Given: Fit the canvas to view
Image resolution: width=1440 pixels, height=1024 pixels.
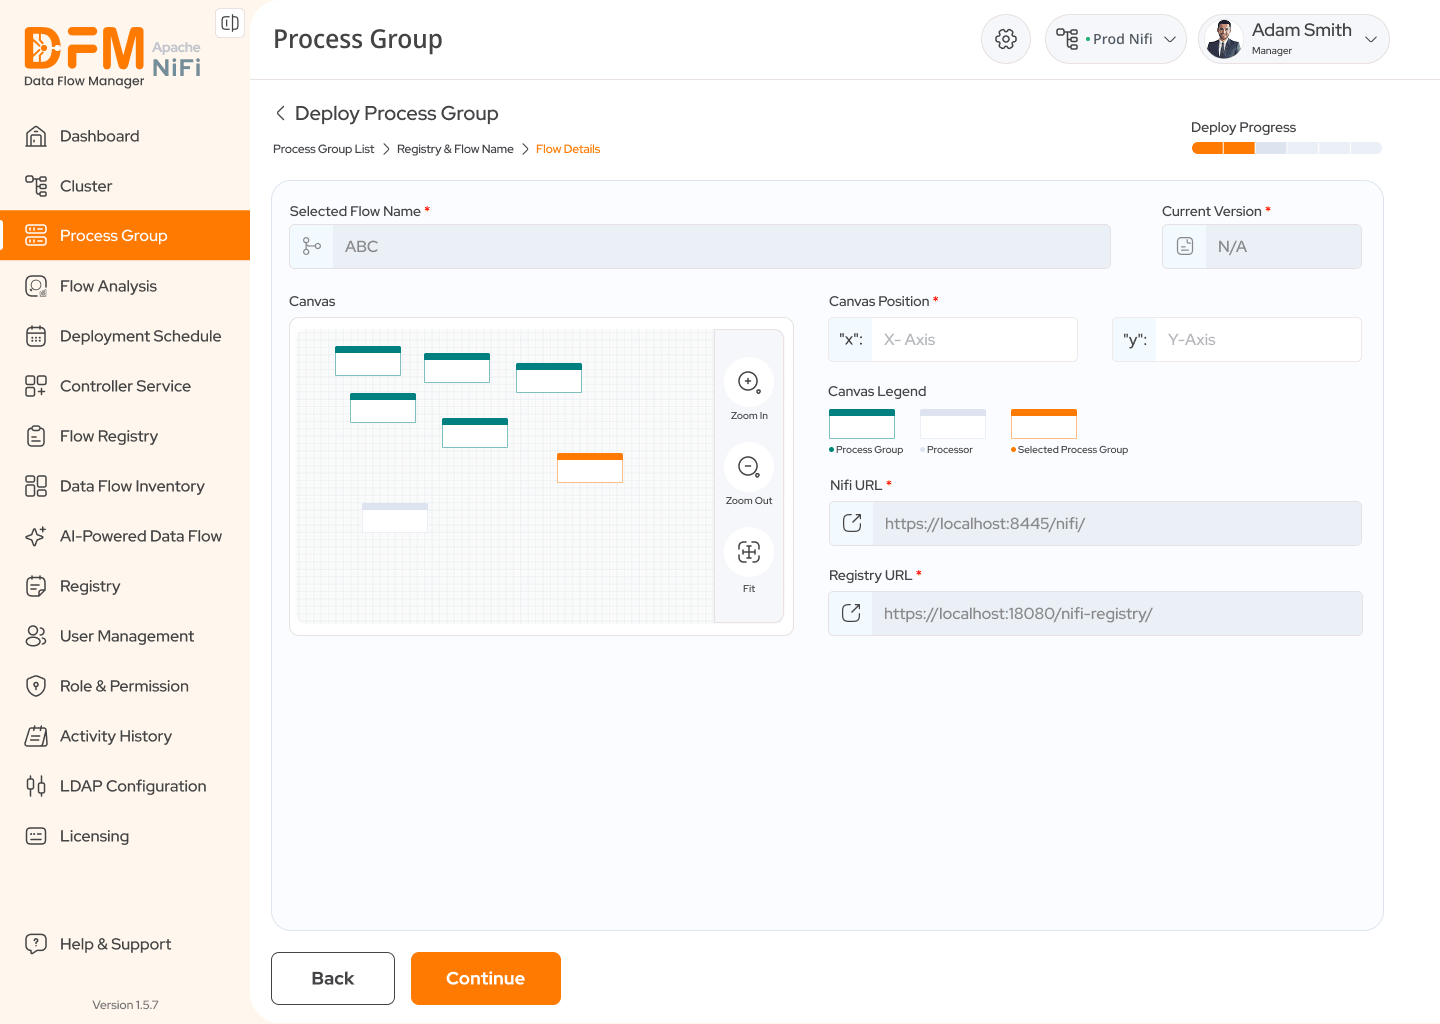Looking at the screenshot, I should click(x=749, y=552).
